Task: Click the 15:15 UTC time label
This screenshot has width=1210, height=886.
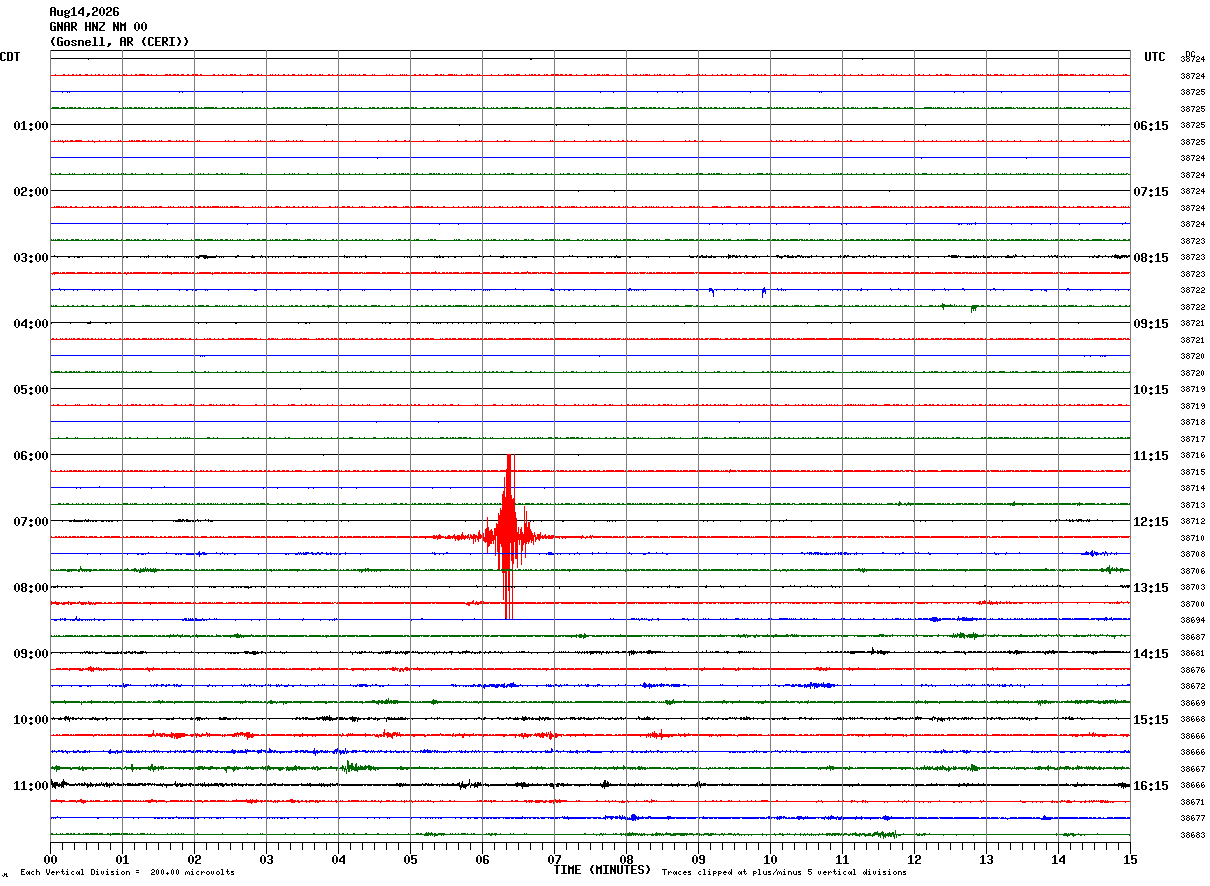Action: [x=1150, y=720]
